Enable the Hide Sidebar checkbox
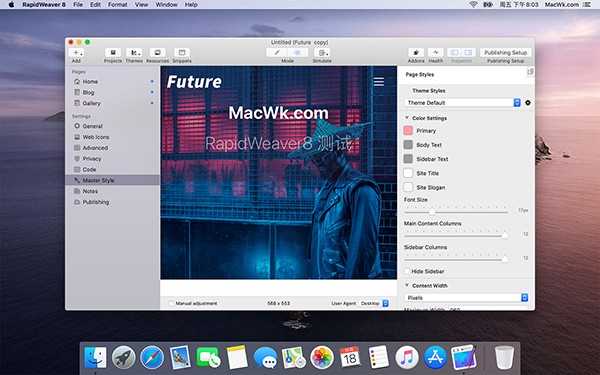The width and height of the screenshot is (600, 375). click(x=407, y=271)
